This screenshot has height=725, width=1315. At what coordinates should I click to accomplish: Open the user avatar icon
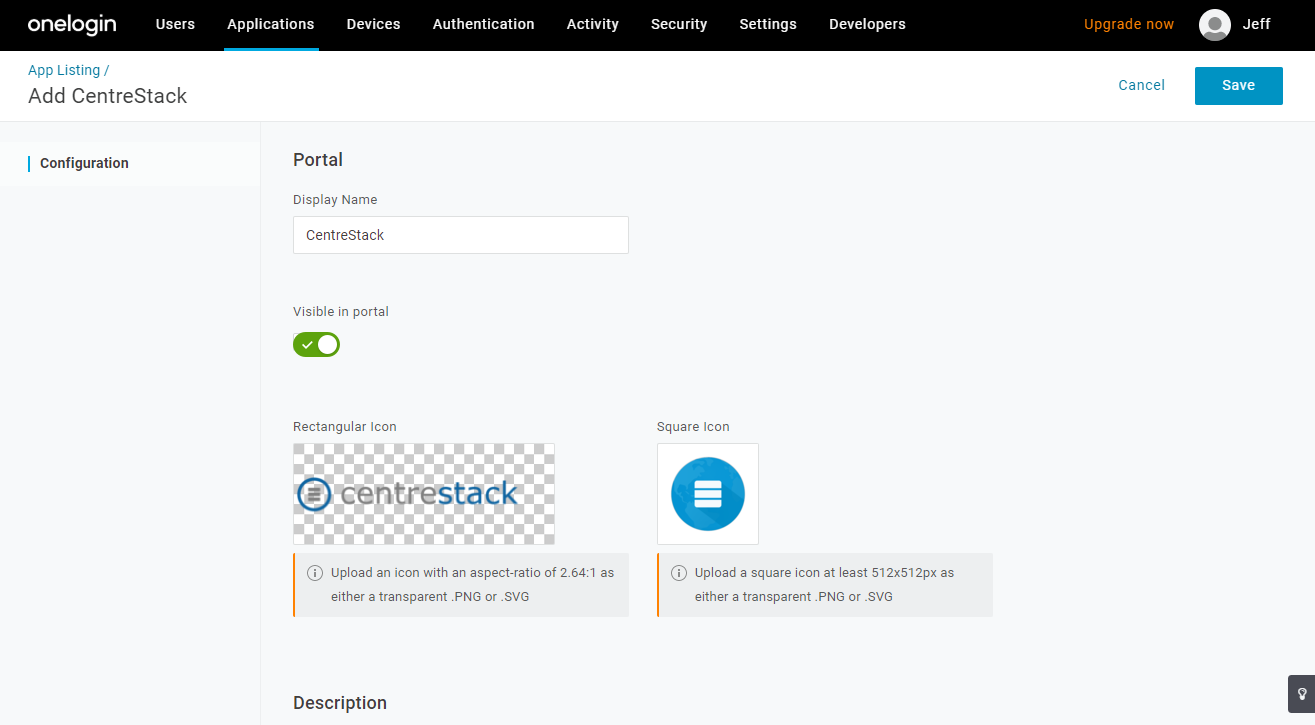1214,25
